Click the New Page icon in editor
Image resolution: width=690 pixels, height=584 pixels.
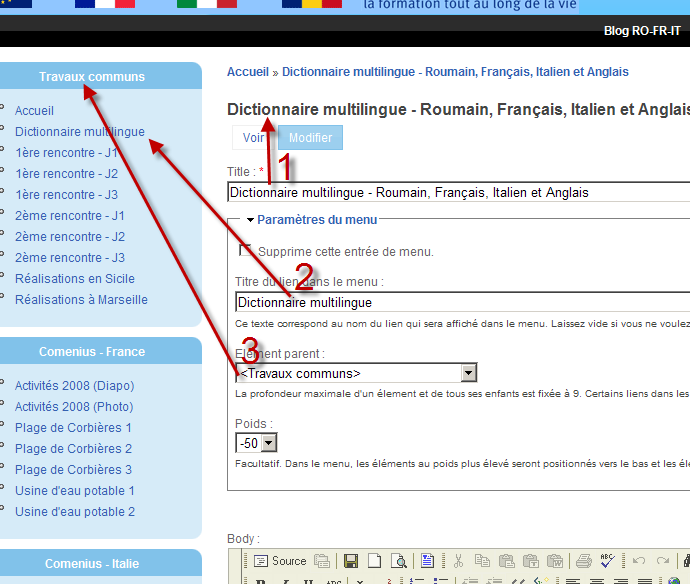pos(374,561)
